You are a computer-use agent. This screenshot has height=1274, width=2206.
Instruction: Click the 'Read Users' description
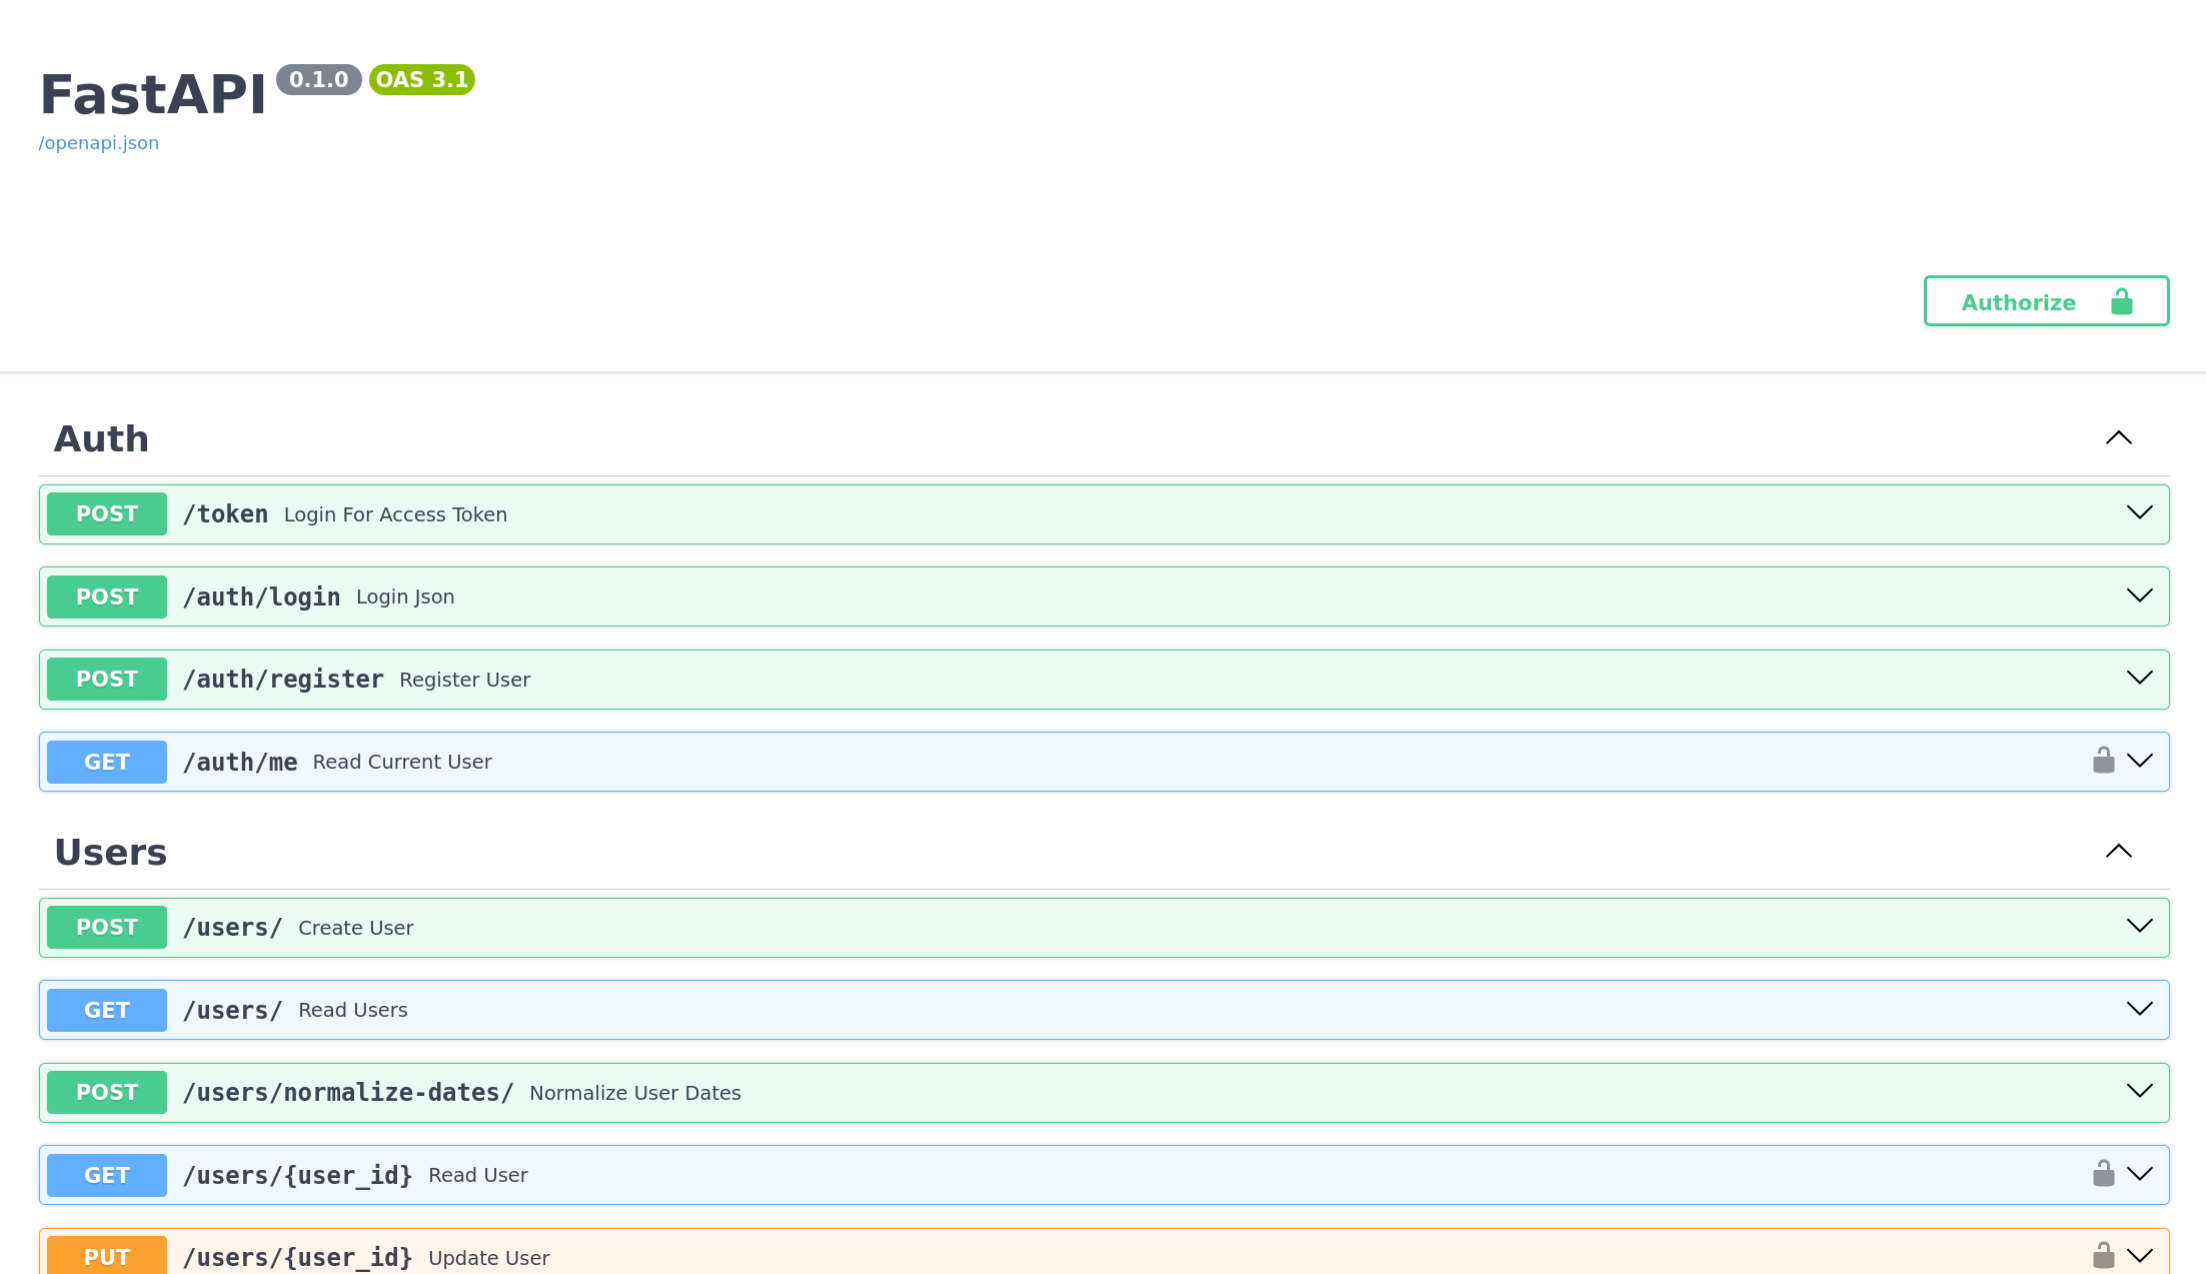tap(353, 1010)
